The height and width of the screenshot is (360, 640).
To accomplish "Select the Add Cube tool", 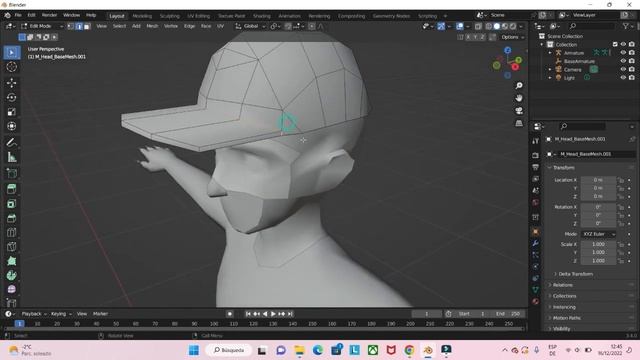I will [12, 173].
